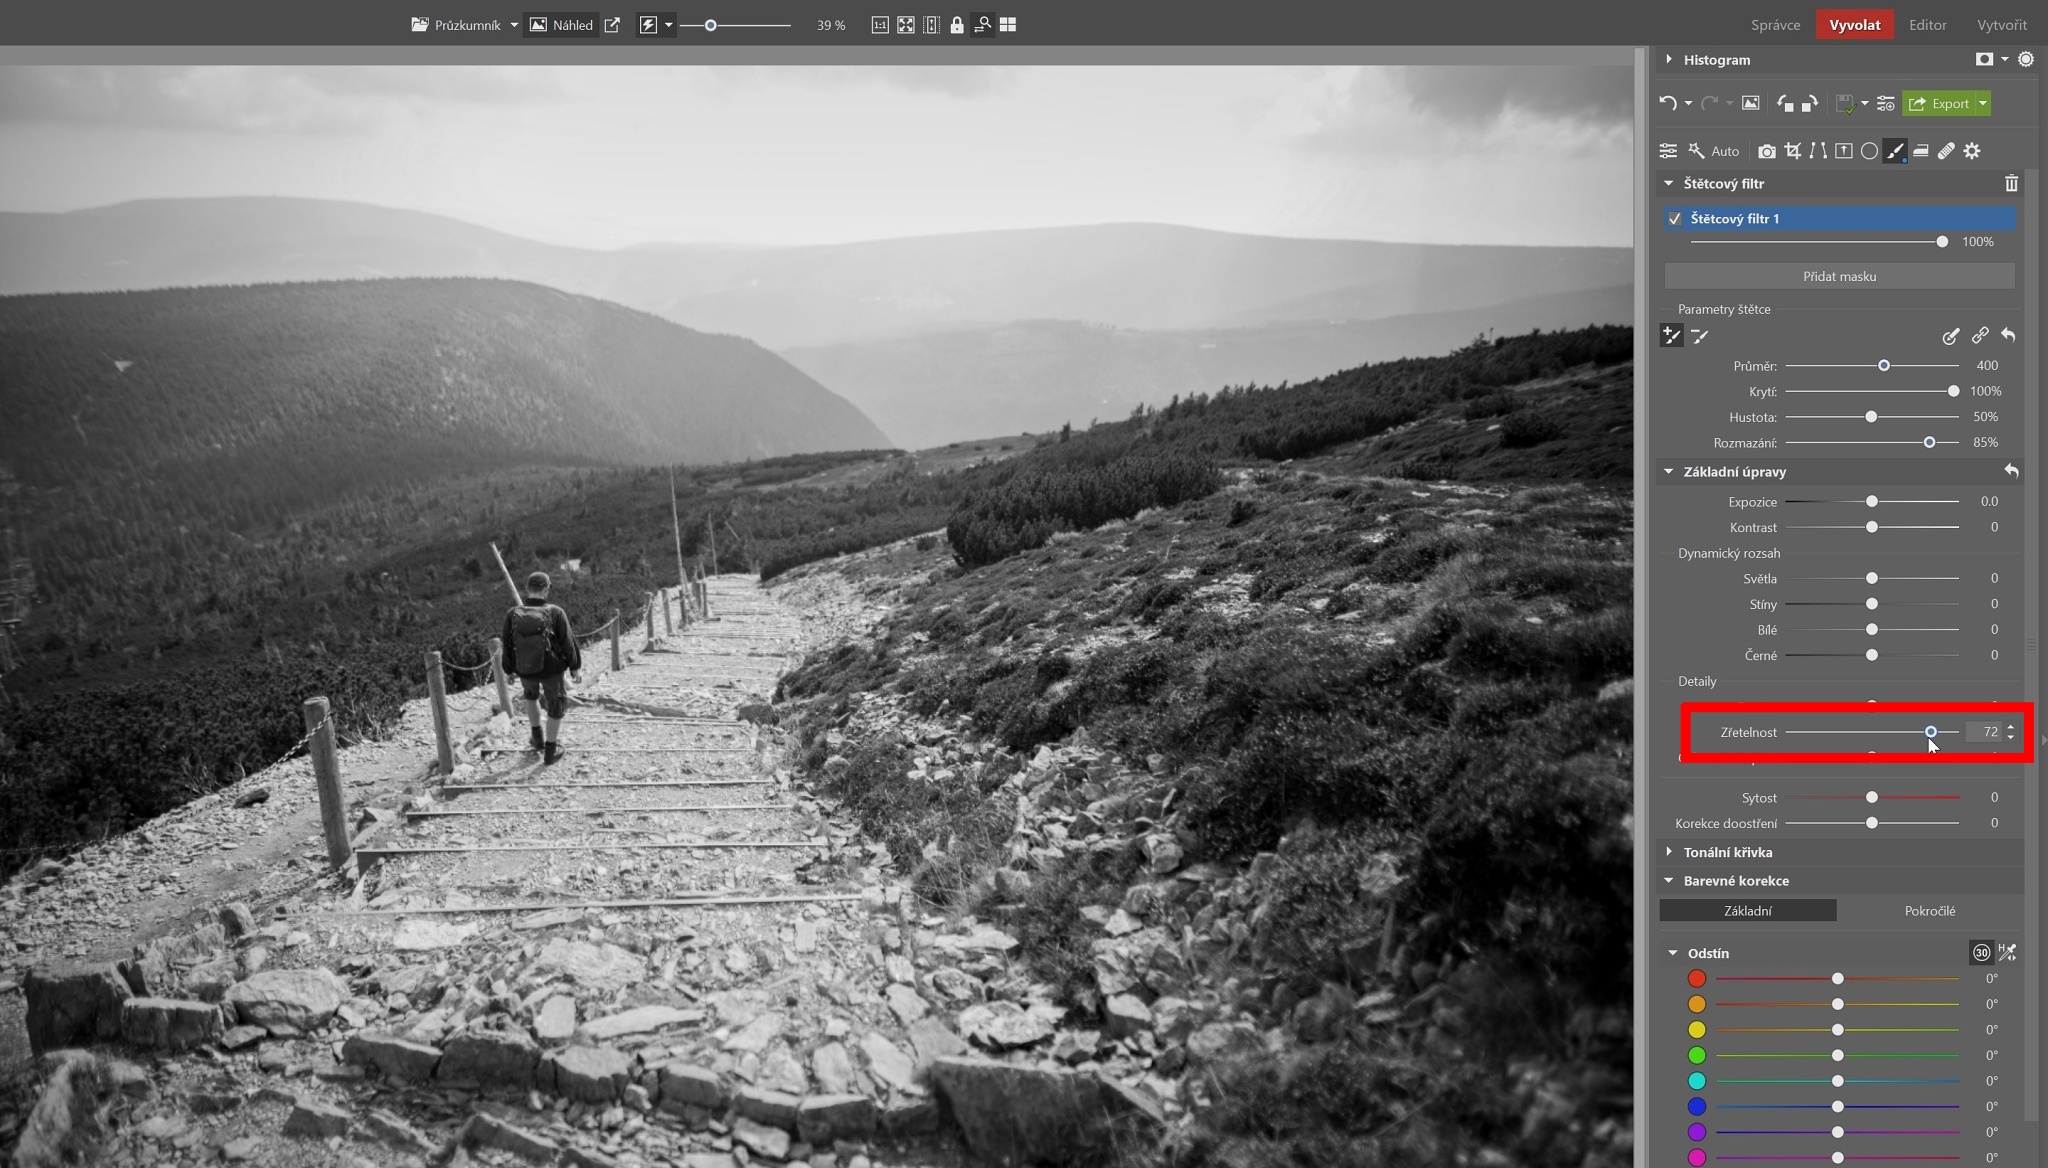Click the Redo arrow icon
The height and width of the screenshot is (1168, 2048).
1709,103
